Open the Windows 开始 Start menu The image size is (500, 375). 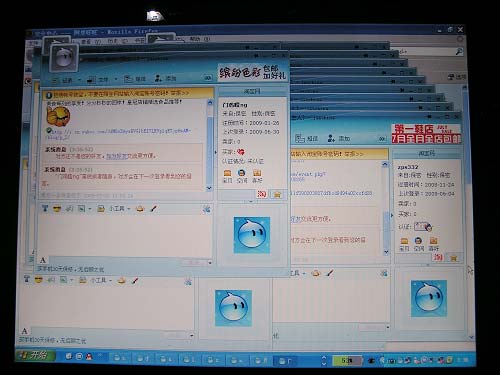click(x=35, y=355)
